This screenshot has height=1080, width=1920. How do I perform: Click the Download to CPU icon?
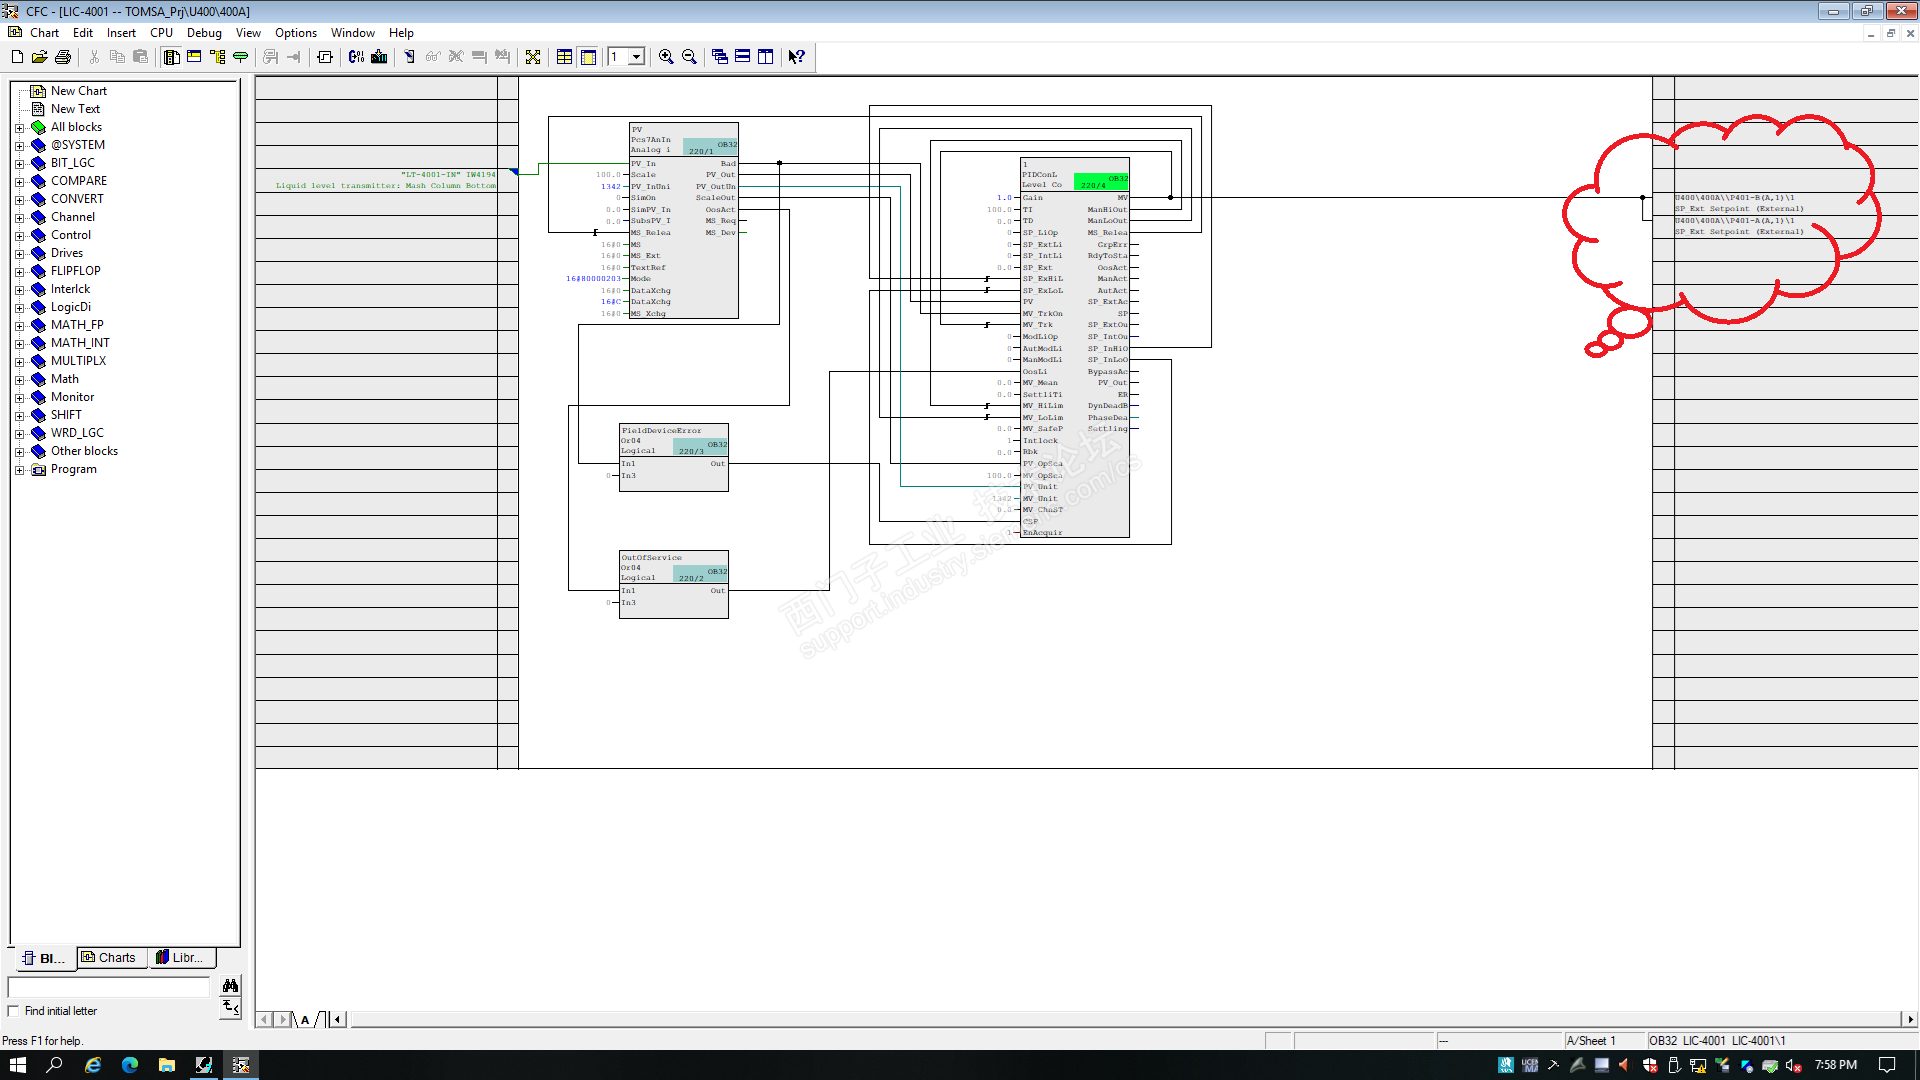click(379, 57)
